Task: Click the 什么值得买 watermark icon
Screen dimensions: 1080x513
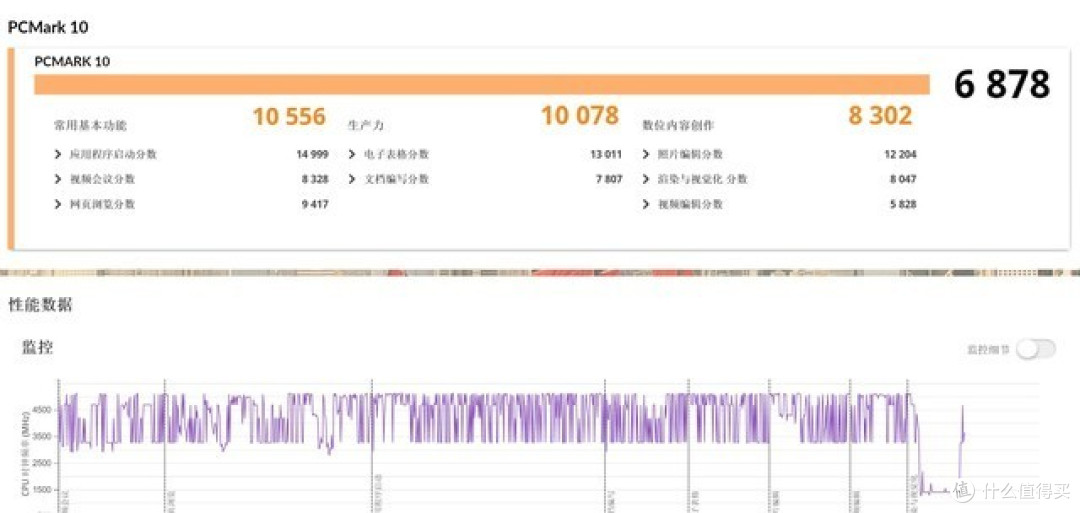Action: (963, 491)
